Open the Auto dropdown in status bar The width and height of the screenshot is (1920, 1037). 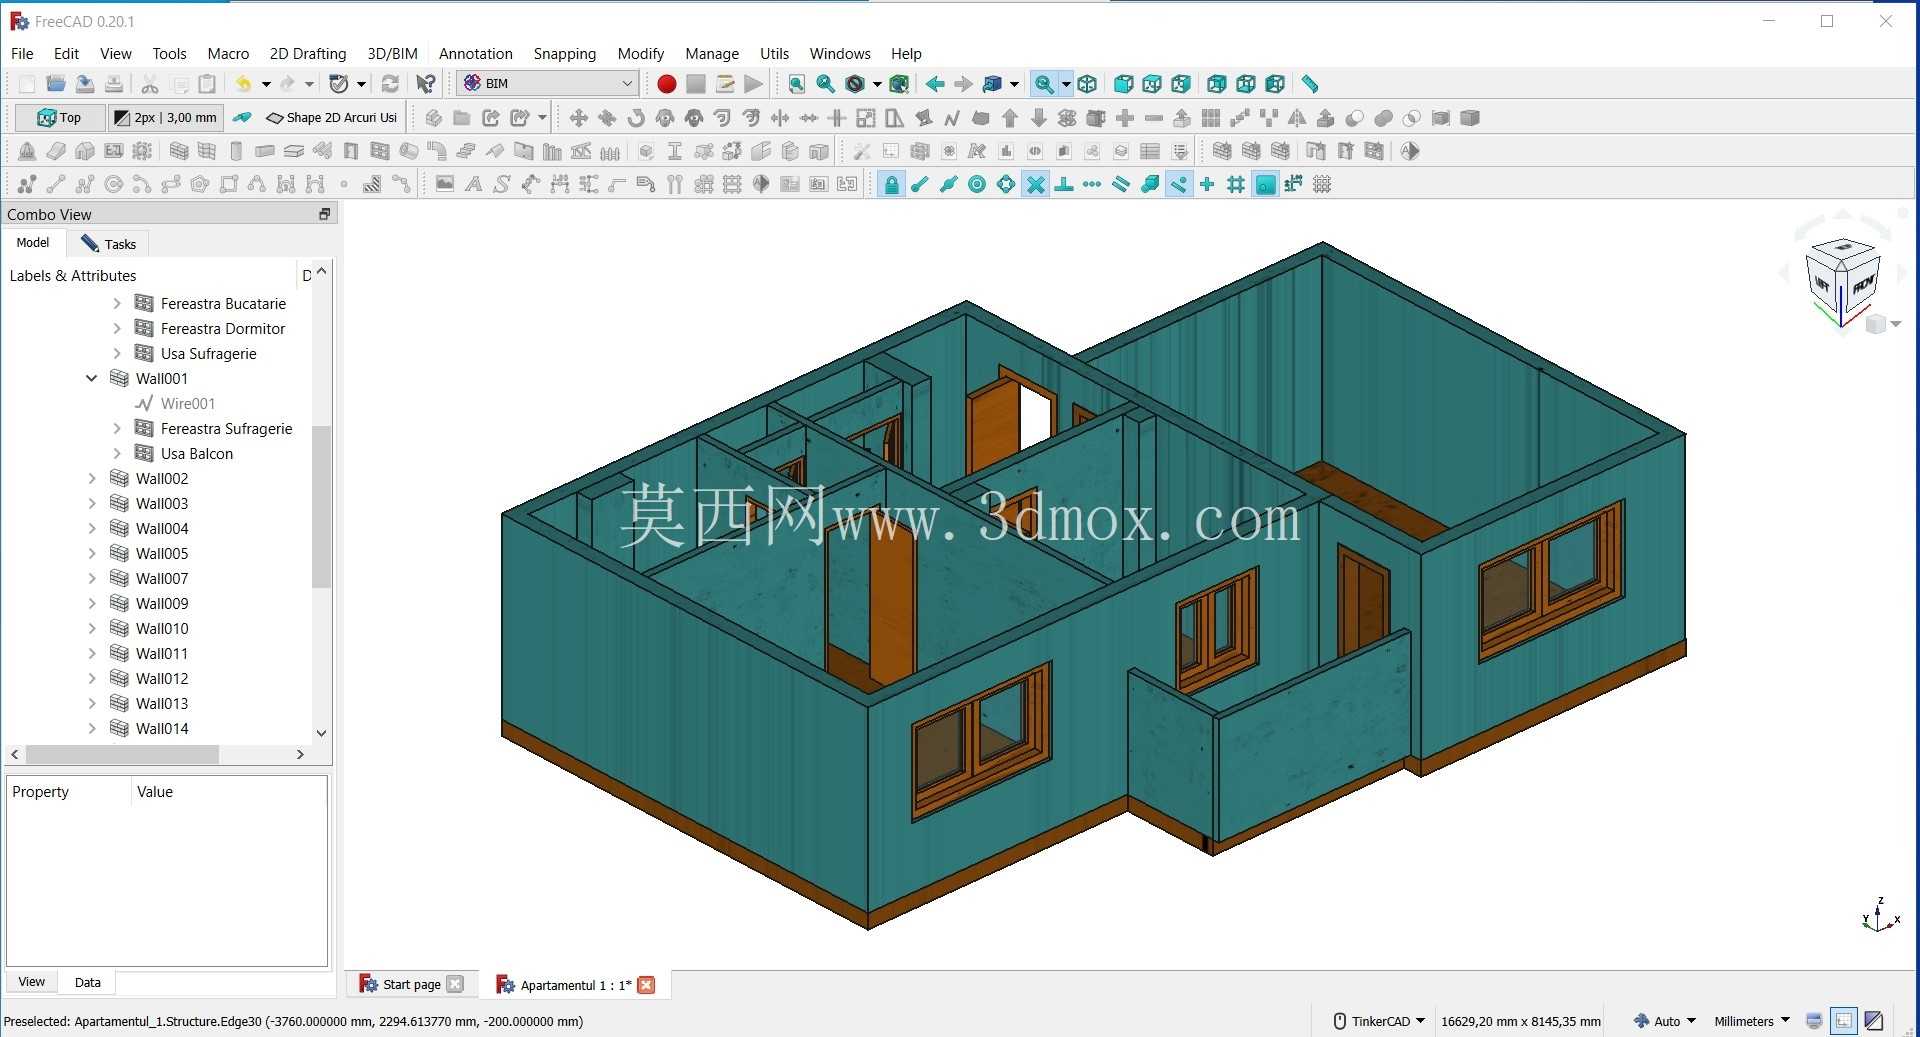[1665, 1021]
